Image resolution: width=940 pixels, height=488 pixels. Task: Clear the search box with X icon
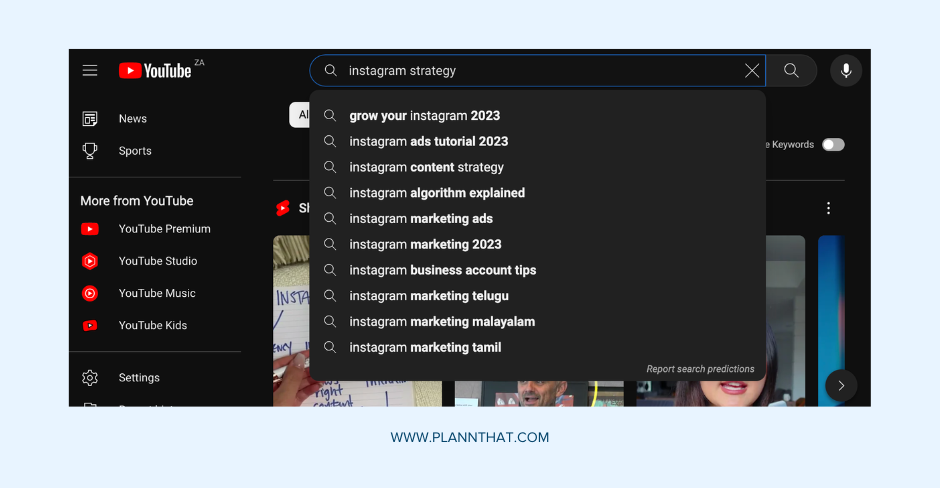pos(752,70)
